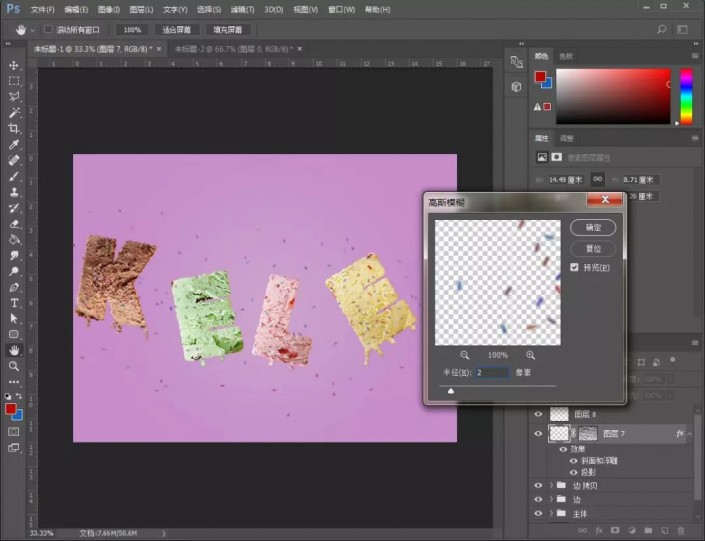Open the 图像(I) menu

tap(109, 9)
